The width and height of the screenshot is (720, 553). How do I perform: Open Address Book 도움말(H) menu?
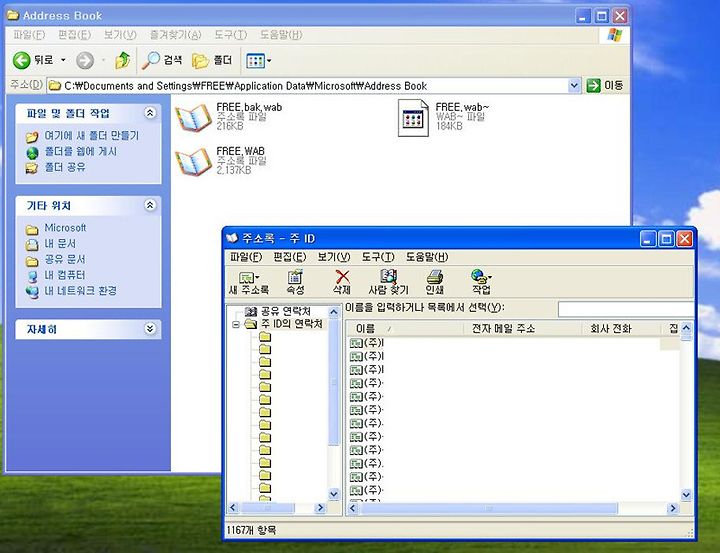pyautogui.click(x=427, y=257)
